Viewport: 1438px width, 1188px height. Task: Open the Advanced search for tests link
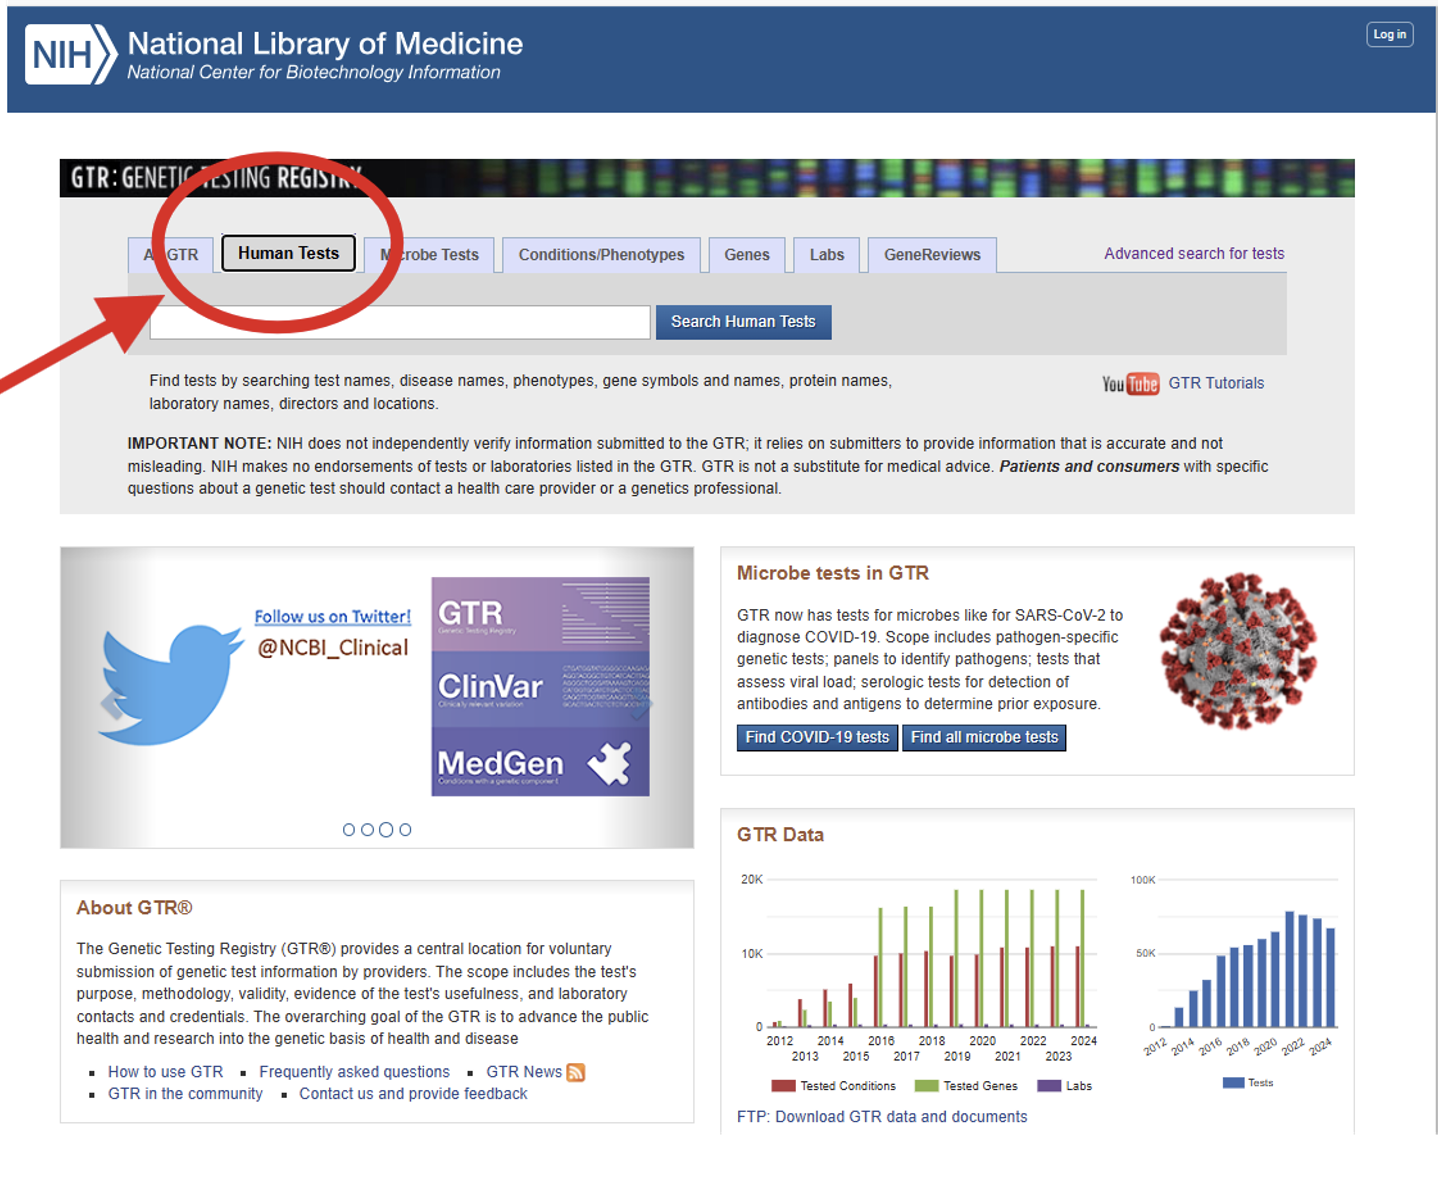pyautogui.click(x=1194, y=254)
